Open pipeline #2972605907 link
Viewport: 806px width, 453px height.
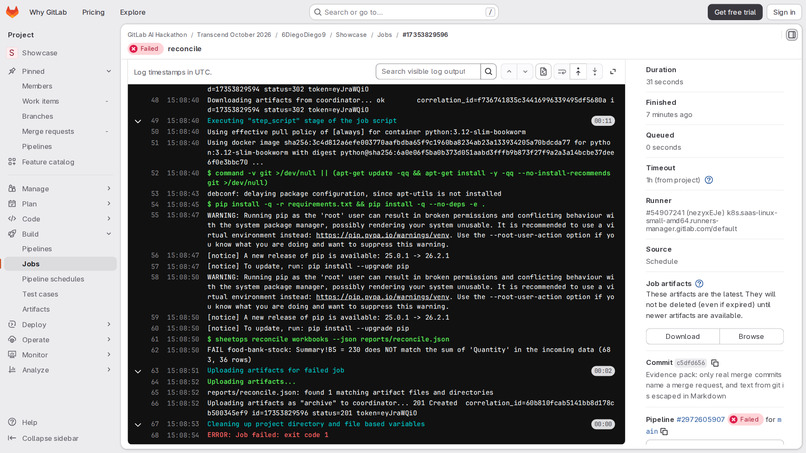(x=701, y=420)
